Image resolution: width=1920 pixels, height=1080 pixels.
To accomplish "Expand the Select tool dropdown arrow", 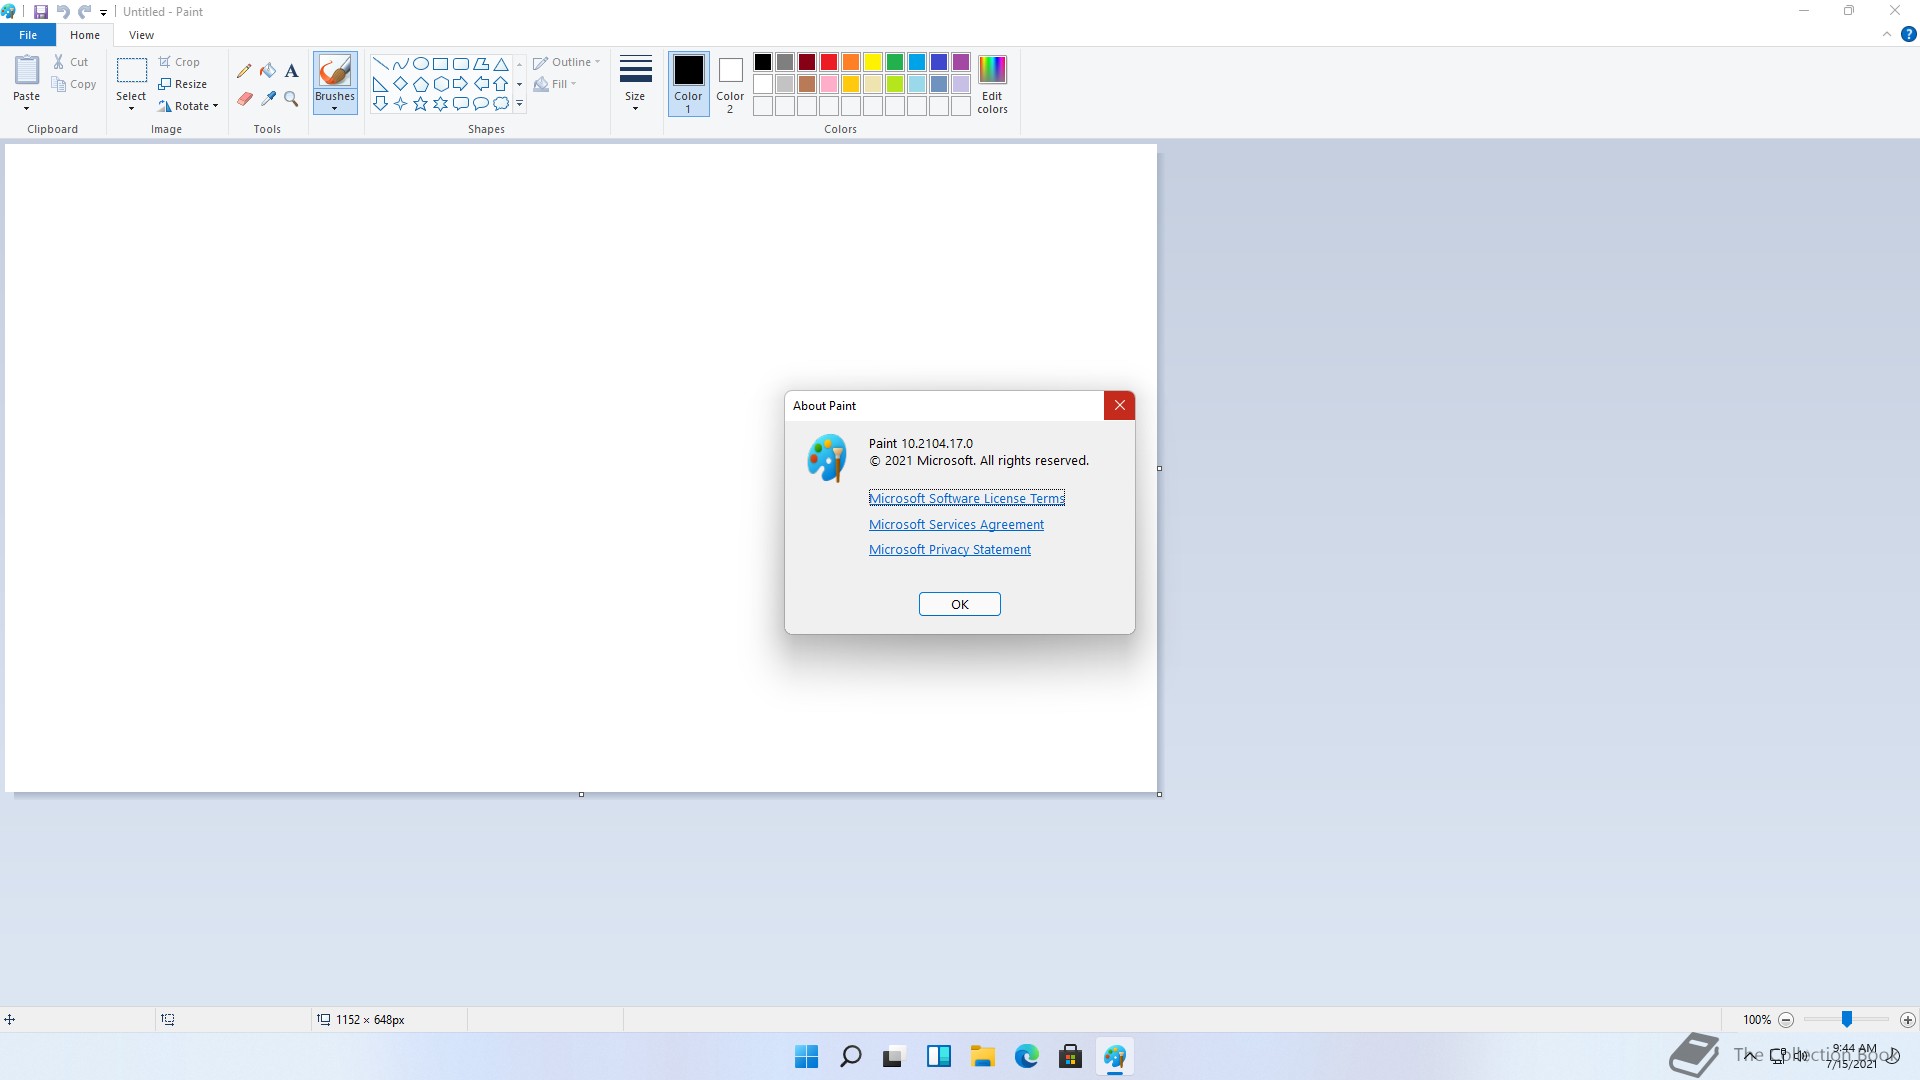I will 131,108.
